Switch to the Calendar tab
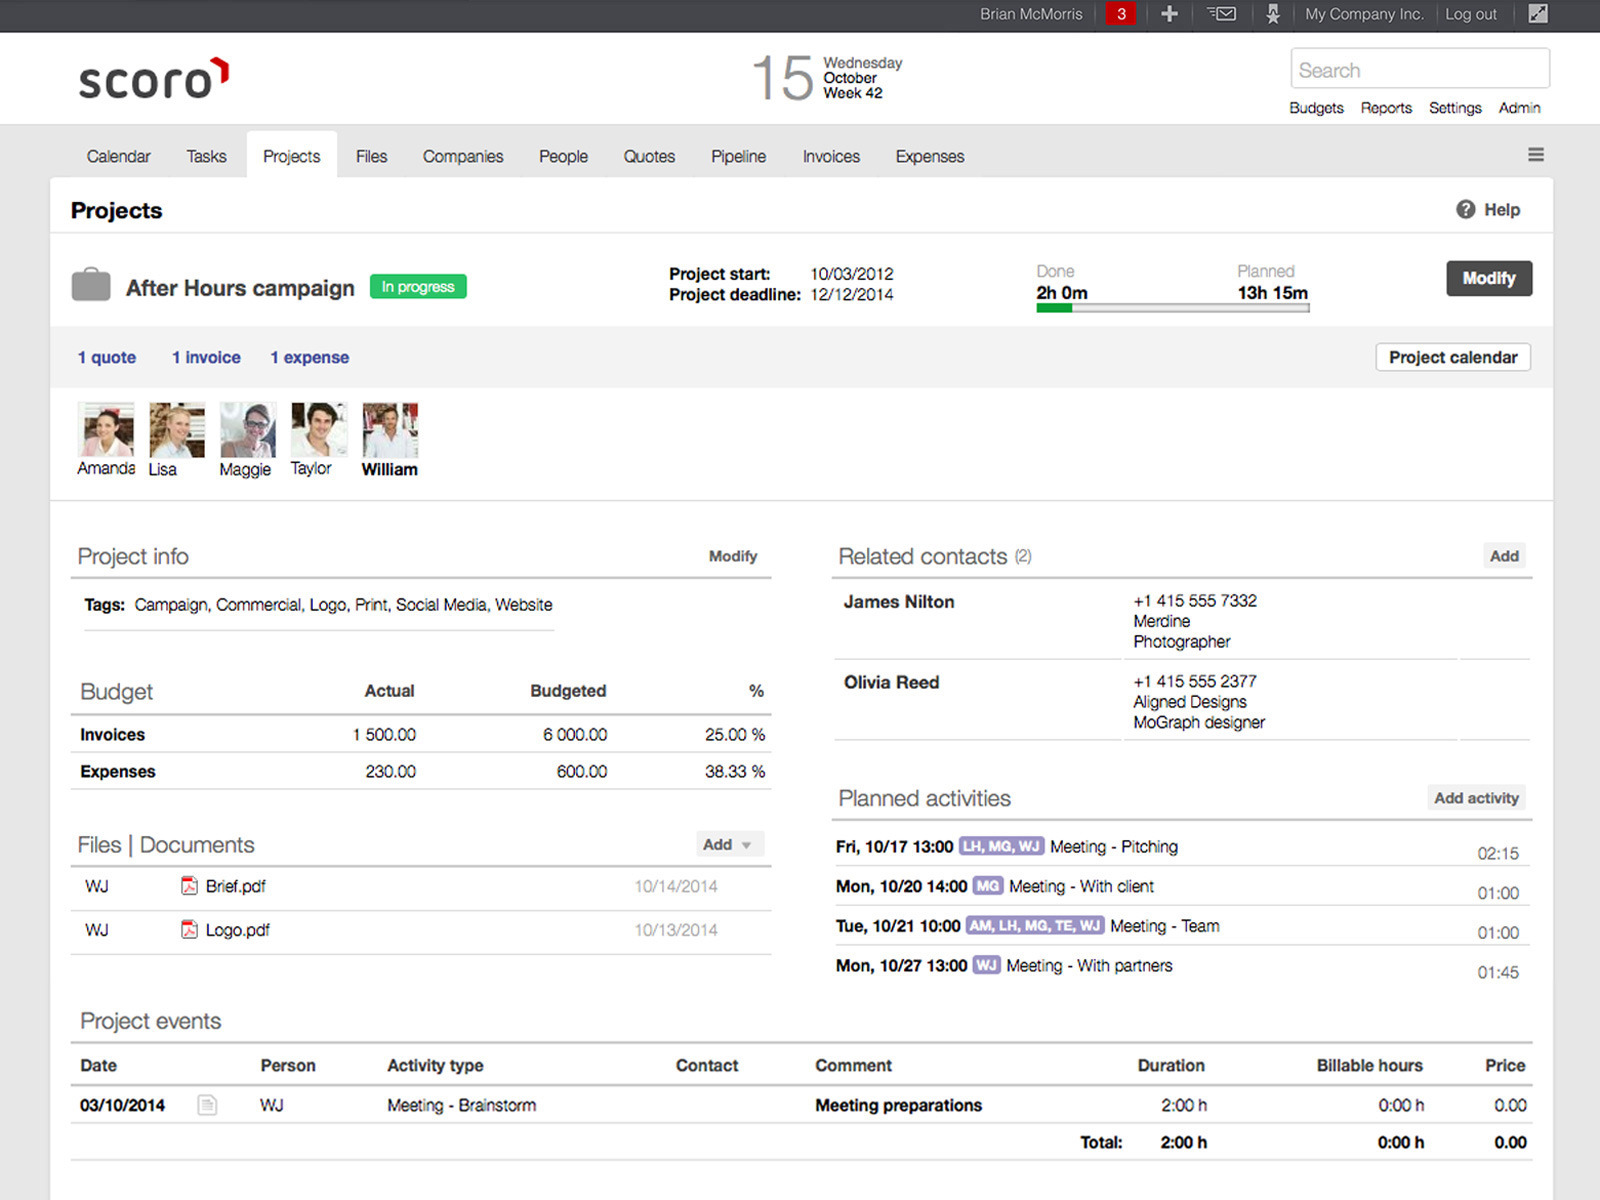 [x=119, y=156]
